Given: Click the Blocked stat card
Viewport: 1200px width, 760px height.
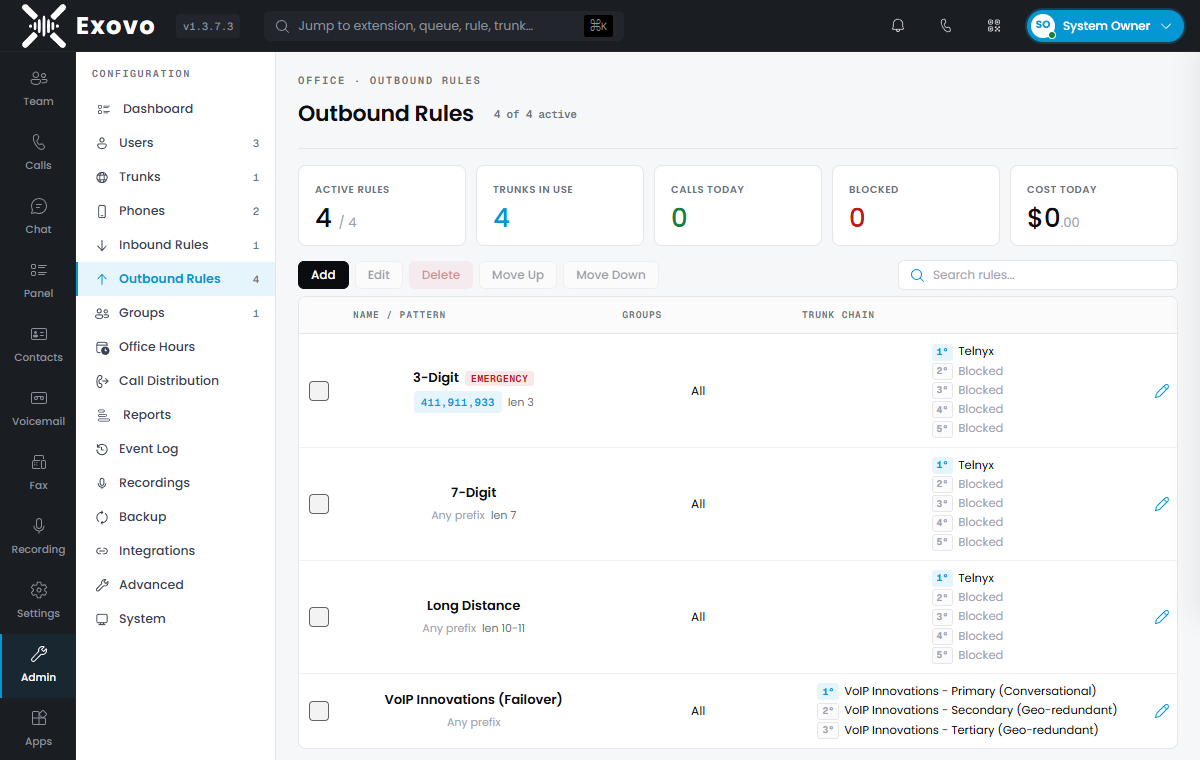Looking at the screenshot, I should tap(916, 206).
